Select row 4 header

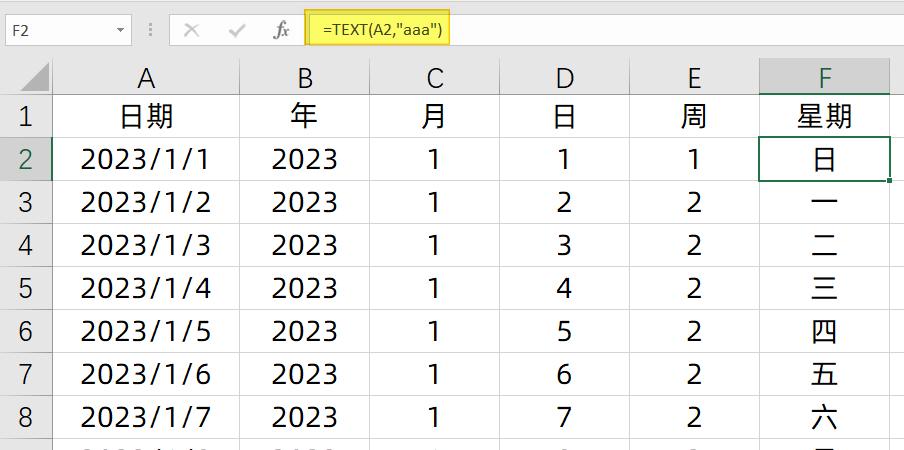click(x=26, y=245)
